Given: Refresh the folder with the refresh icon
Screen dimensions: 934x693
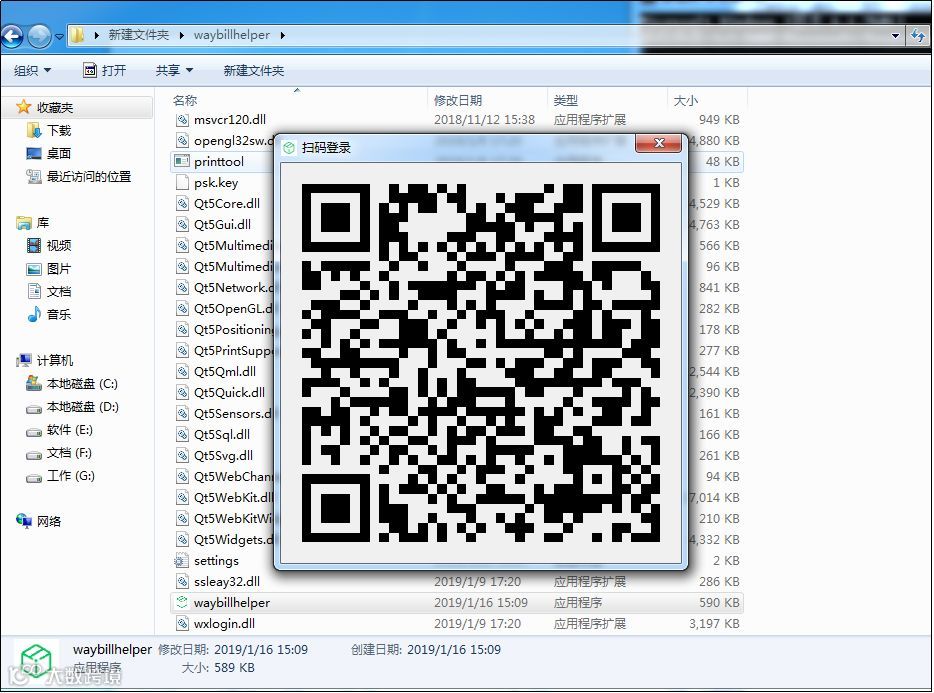Looking at the screenshot, I should [x=917, y=36].
